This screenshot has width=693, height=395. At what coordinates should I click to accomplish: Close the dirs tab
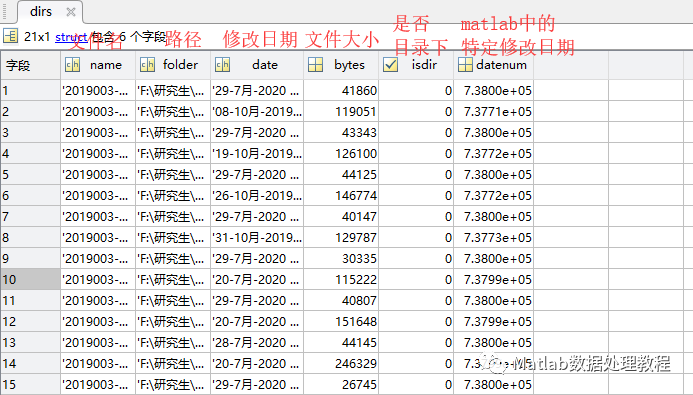(x=71, y=12)
